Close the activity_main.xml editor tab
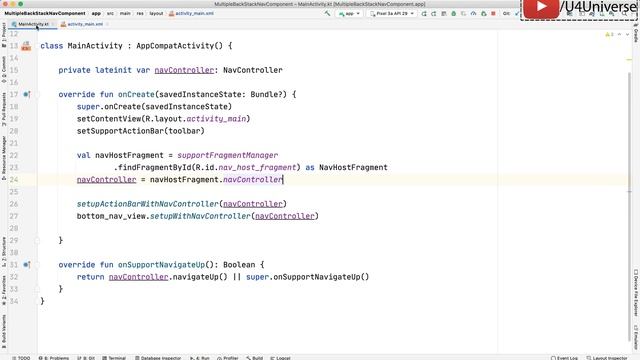The height and width of the screenshot is (360, 640). click(x=107, y=24)
